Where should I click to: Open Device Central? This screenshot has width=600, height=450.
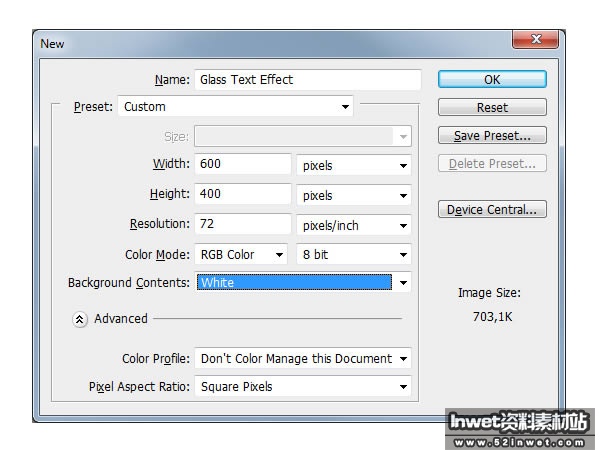point(492,209)
